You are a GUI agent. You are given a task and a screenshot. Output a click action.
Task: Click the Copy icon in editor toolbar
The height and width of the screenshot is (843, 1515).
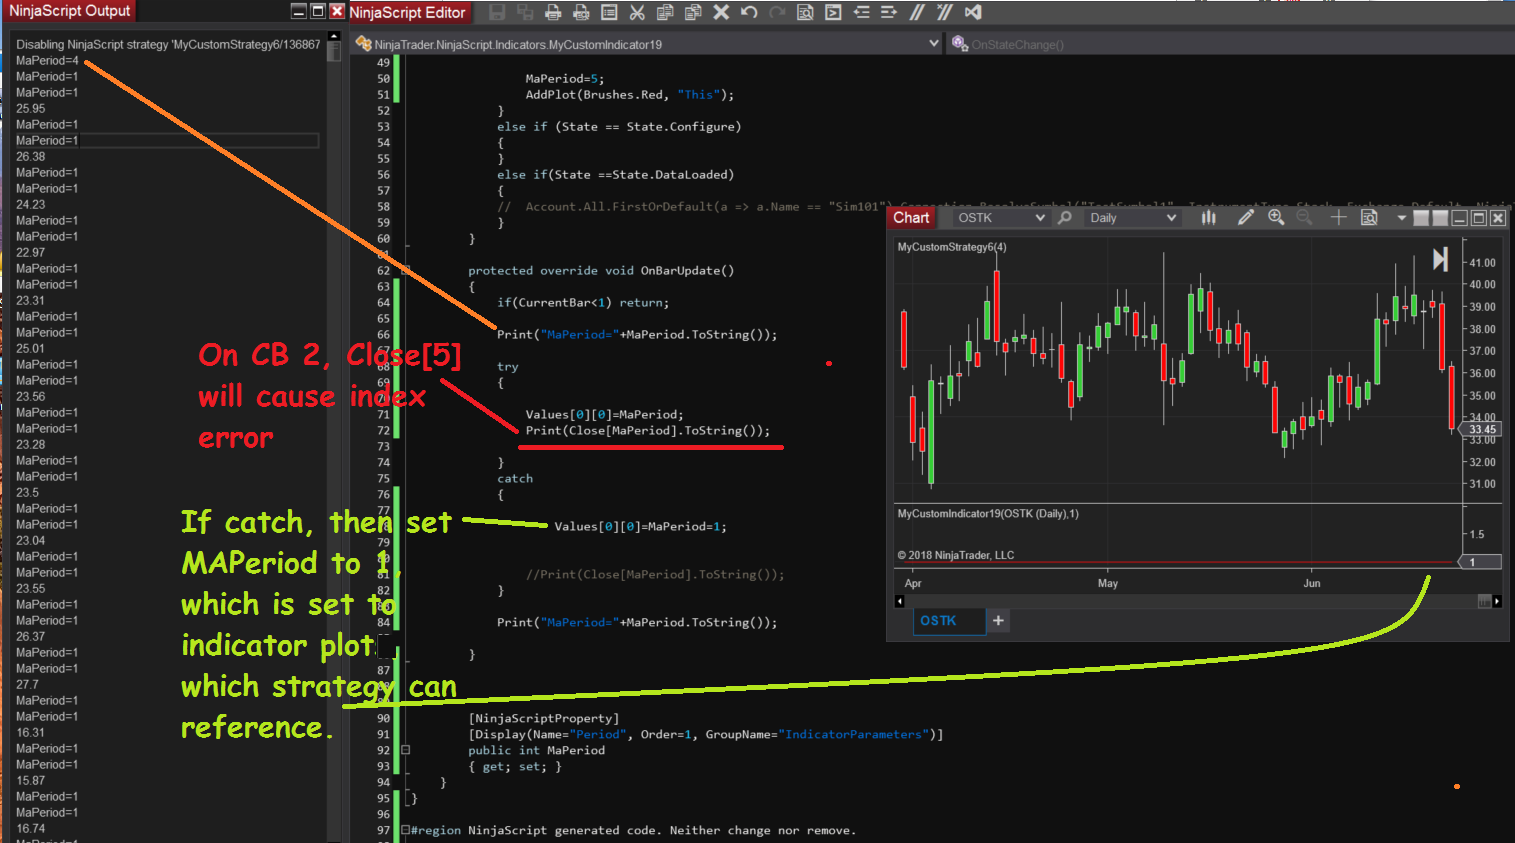click(x=665, y=12)
